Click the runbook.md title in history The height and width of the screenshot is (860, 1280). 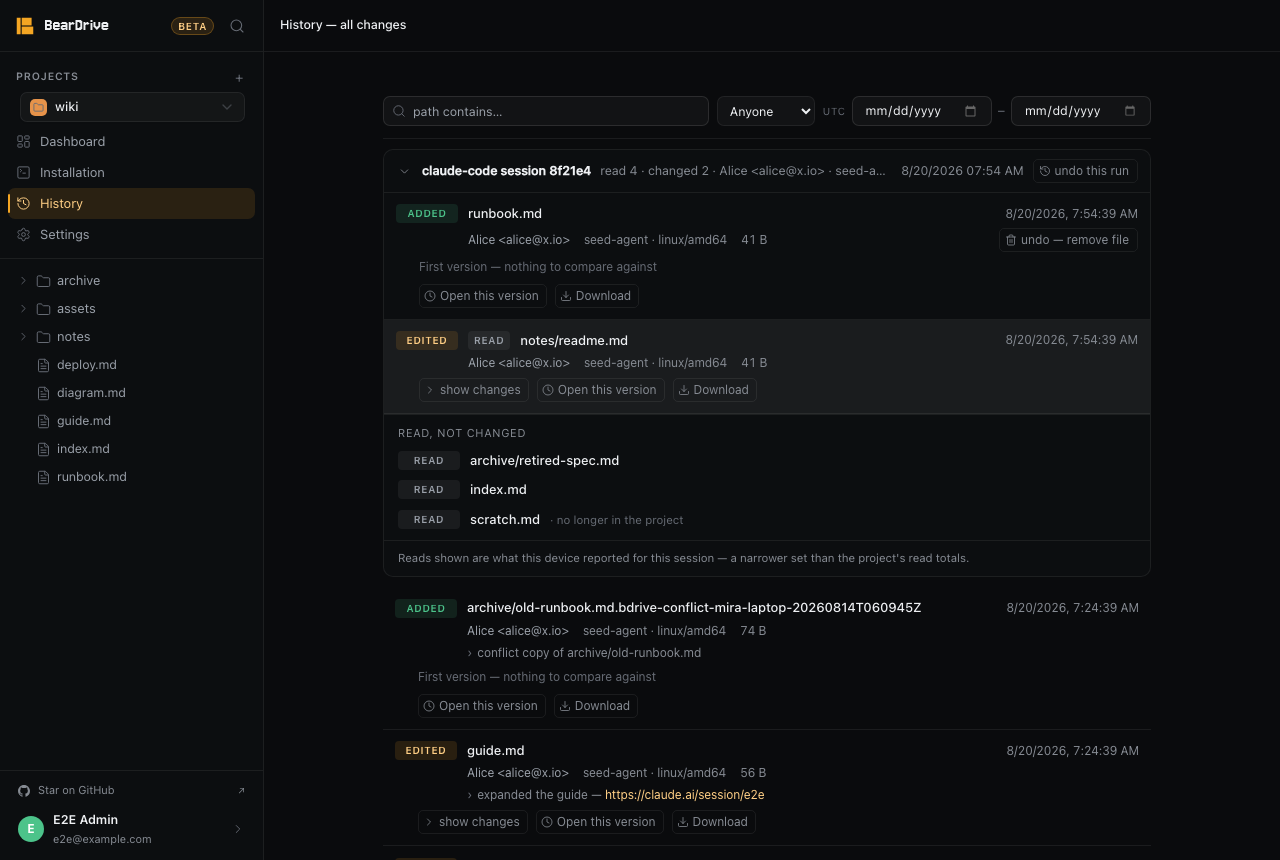click(x=505, y=214)
